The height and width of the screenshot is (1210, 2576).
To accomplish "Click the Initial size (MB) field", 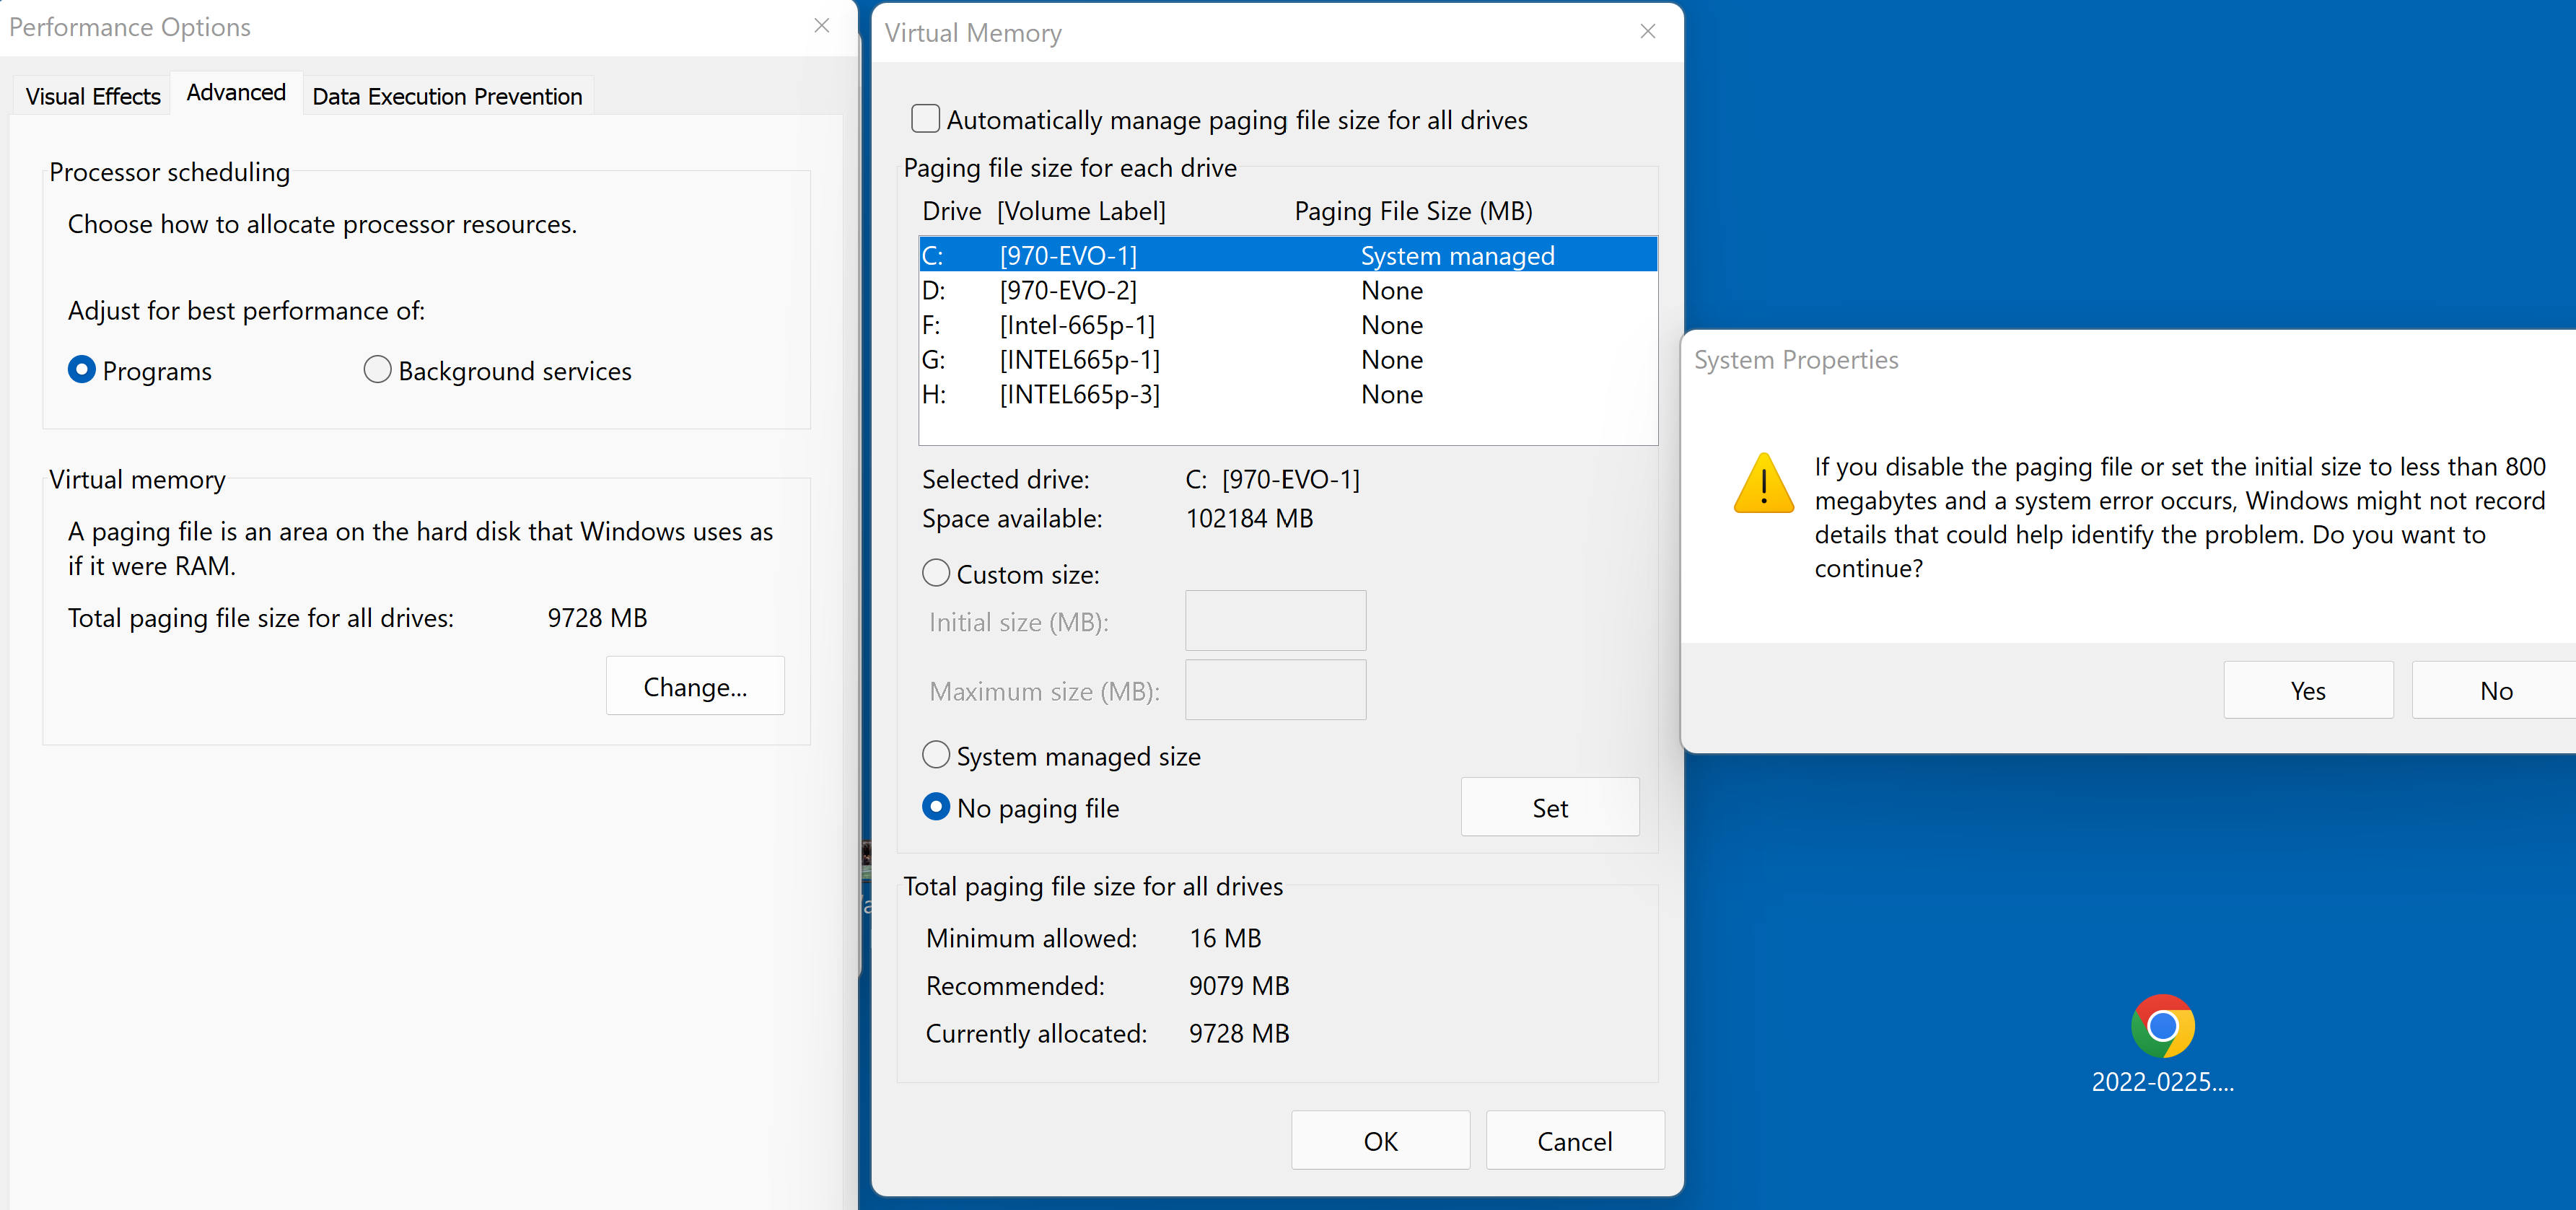I will pos(1275,621).
